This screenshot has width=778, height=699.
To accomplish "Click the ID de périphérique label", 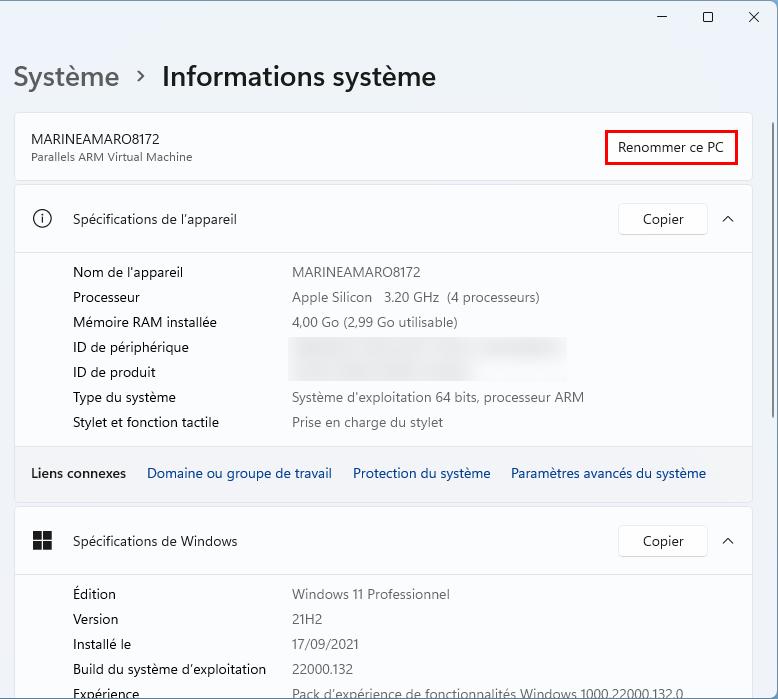I will pyautogui.click(x=130, y=347).
